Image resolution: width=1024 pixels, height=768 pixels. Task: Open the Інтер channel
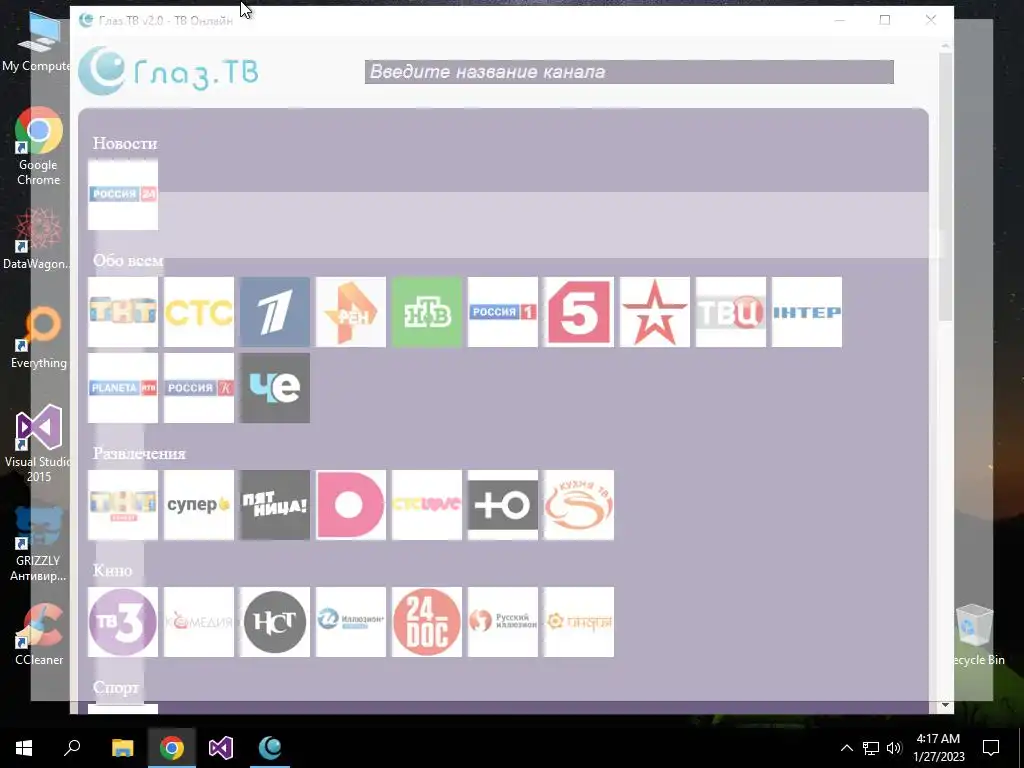(807, 312)
